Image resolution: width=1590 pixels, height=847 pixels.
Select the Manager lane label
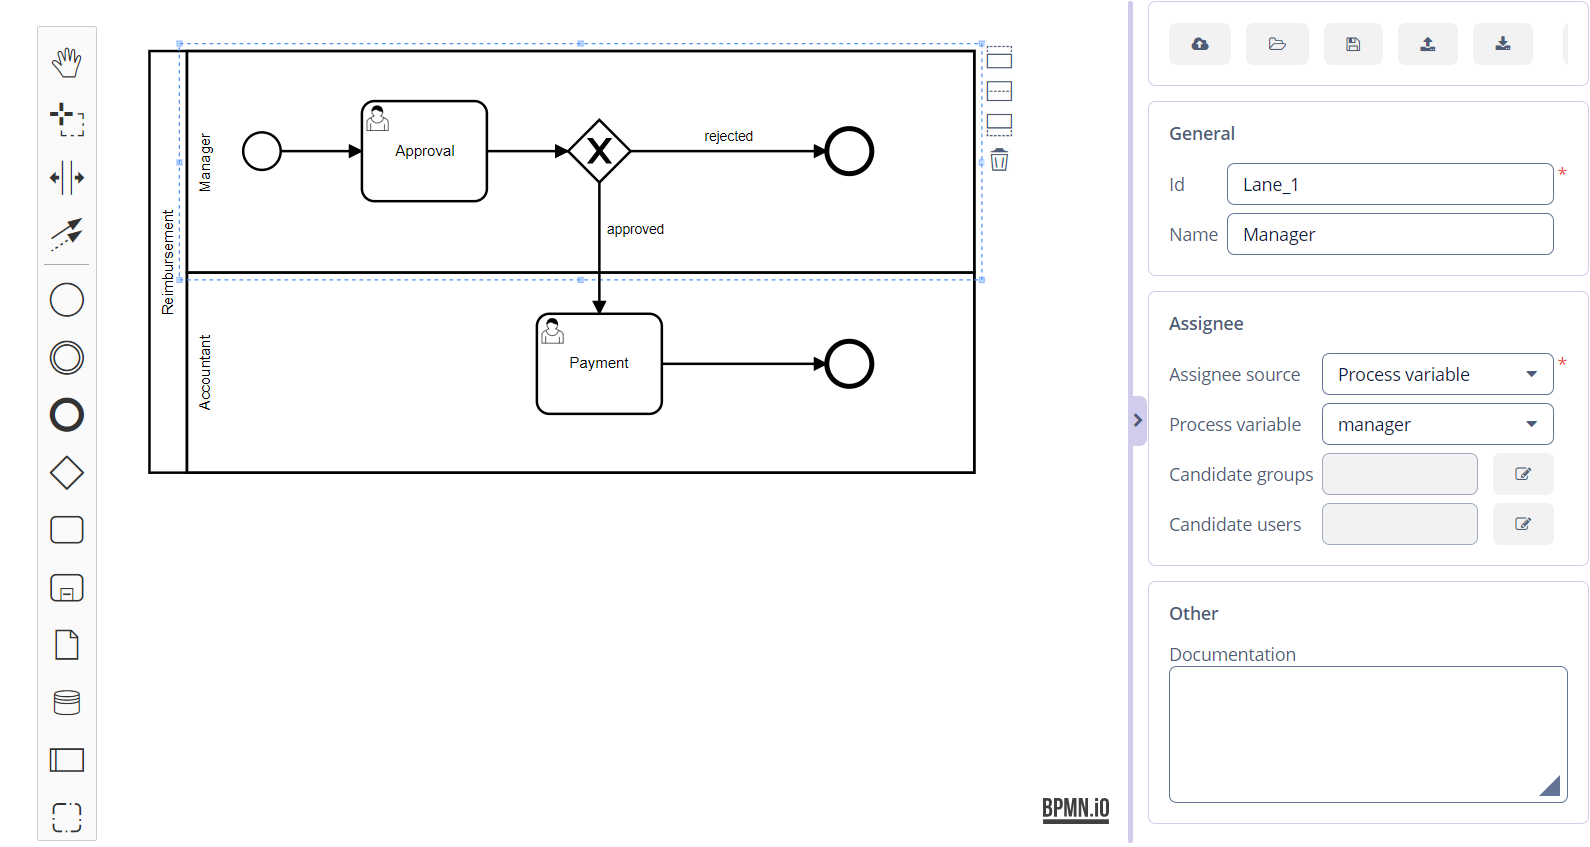pos(205,162)
